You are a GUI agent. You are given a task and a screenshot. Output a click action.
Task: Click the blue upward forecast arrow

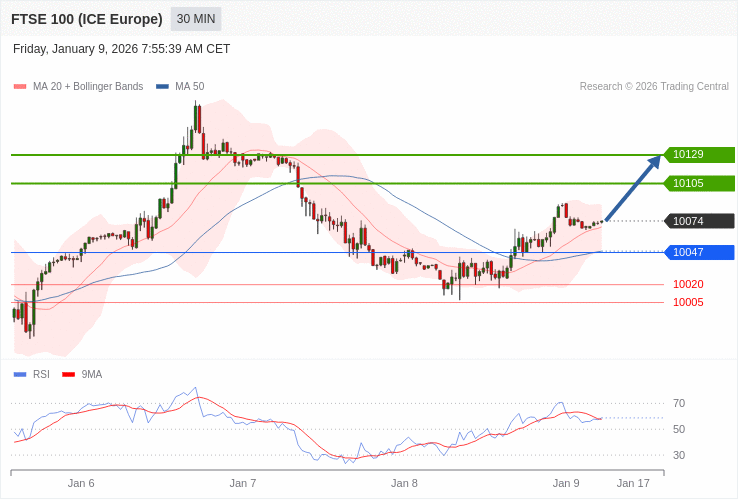[x=634, y=187]
